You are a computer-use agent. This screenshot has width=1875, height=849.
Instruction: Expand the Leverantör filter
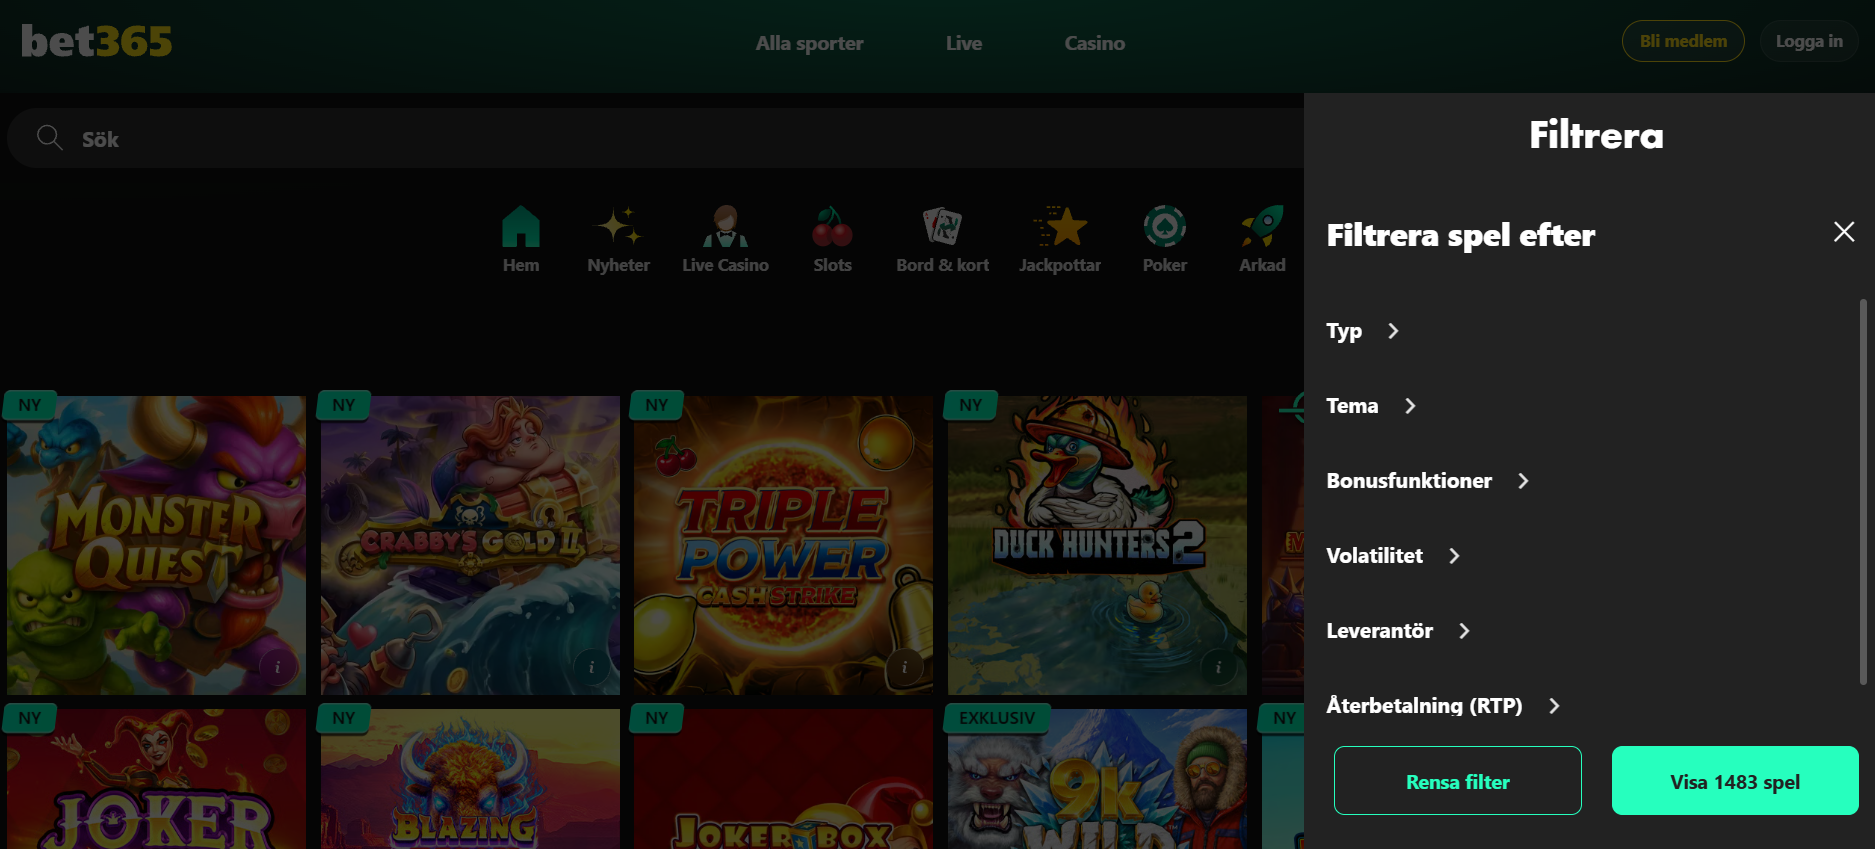1398,631
